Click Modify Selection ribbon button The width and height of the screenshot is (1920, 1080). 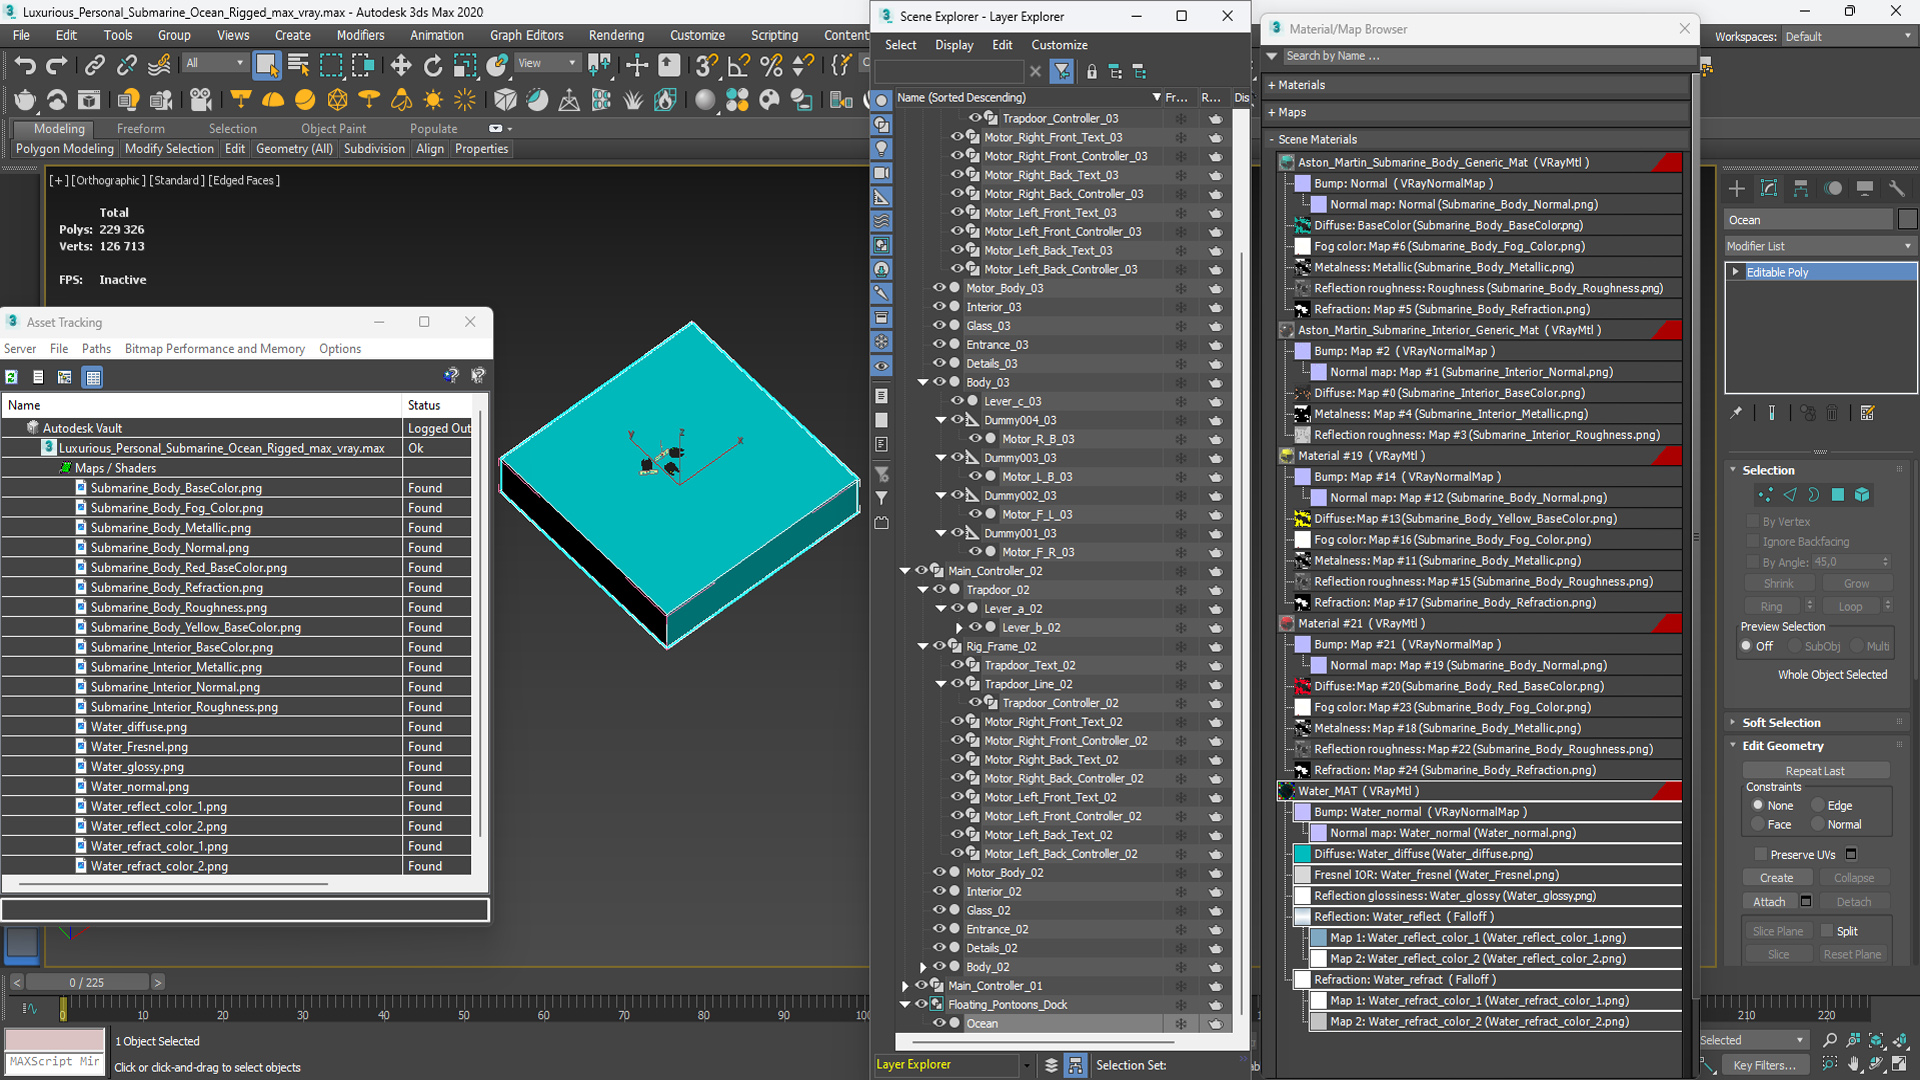coord(169,148)
